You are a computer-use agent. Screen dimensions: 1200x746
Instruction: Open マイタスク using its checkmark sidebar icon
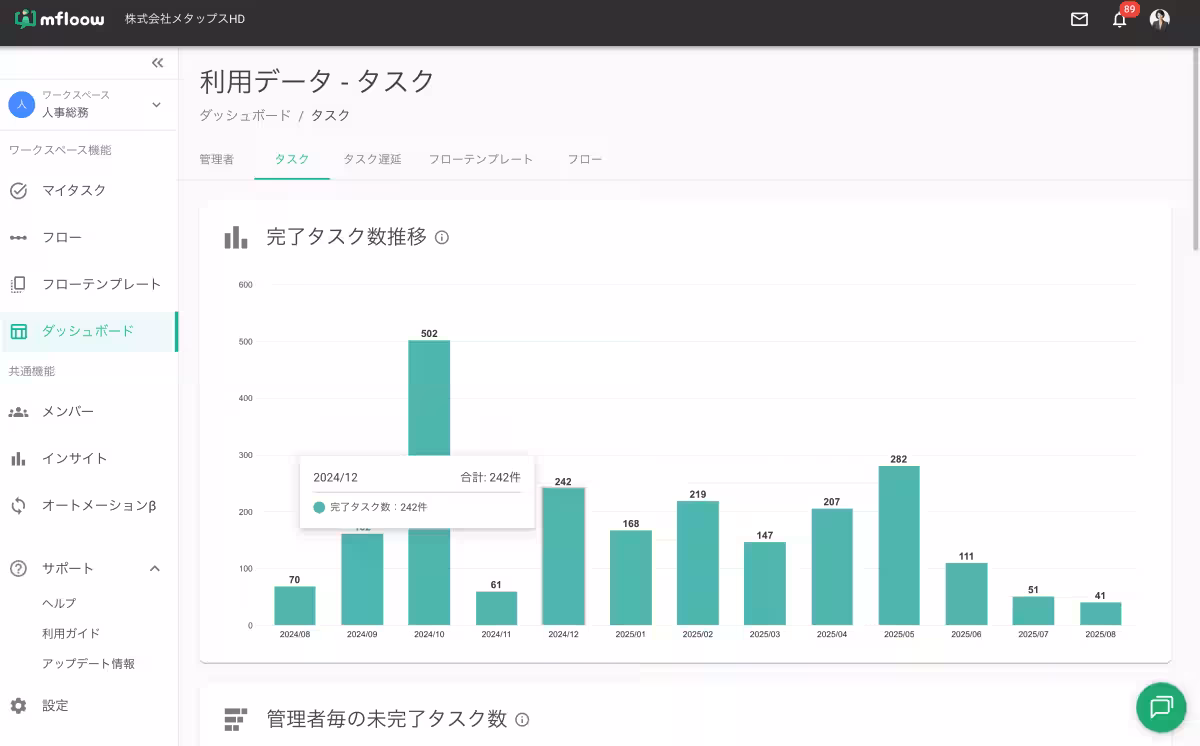(18, 190)
